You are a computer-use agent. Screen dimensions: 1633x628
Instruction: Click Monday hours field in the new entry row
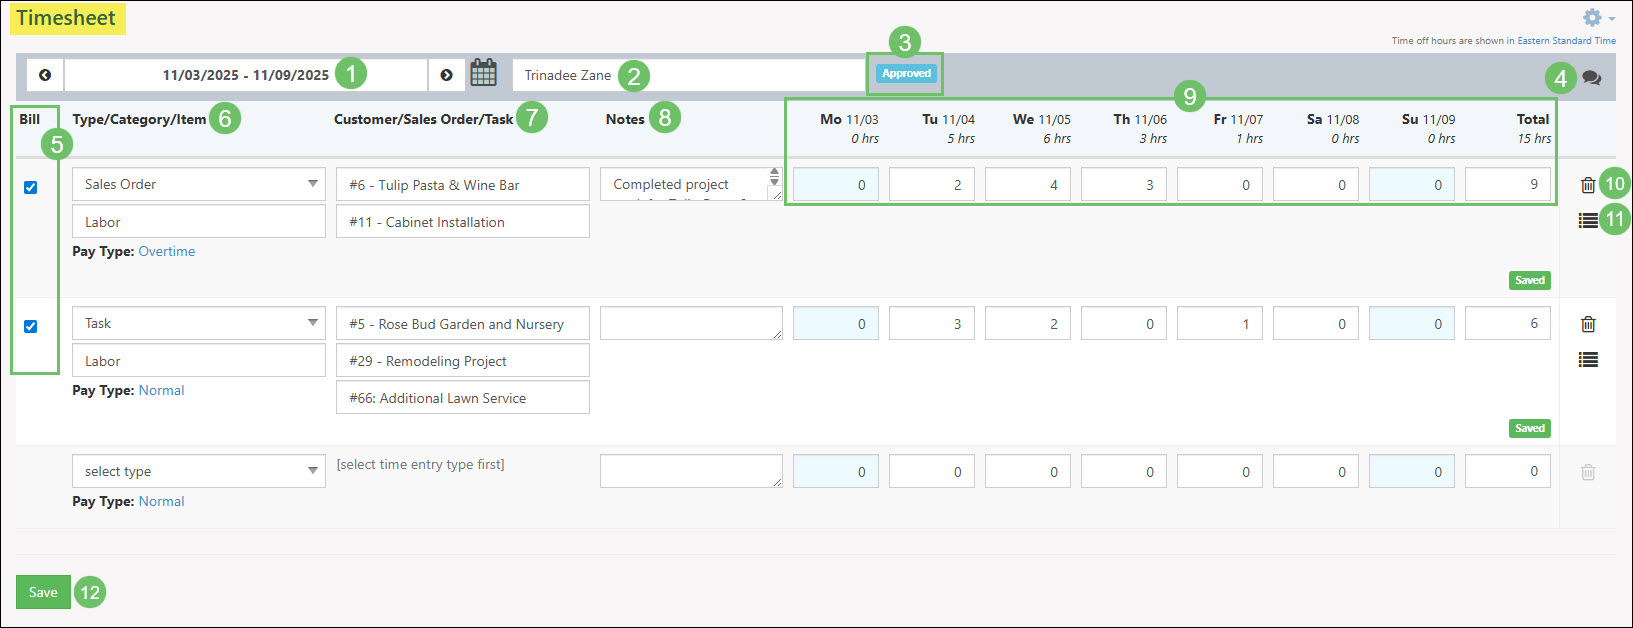pos(836,471)
